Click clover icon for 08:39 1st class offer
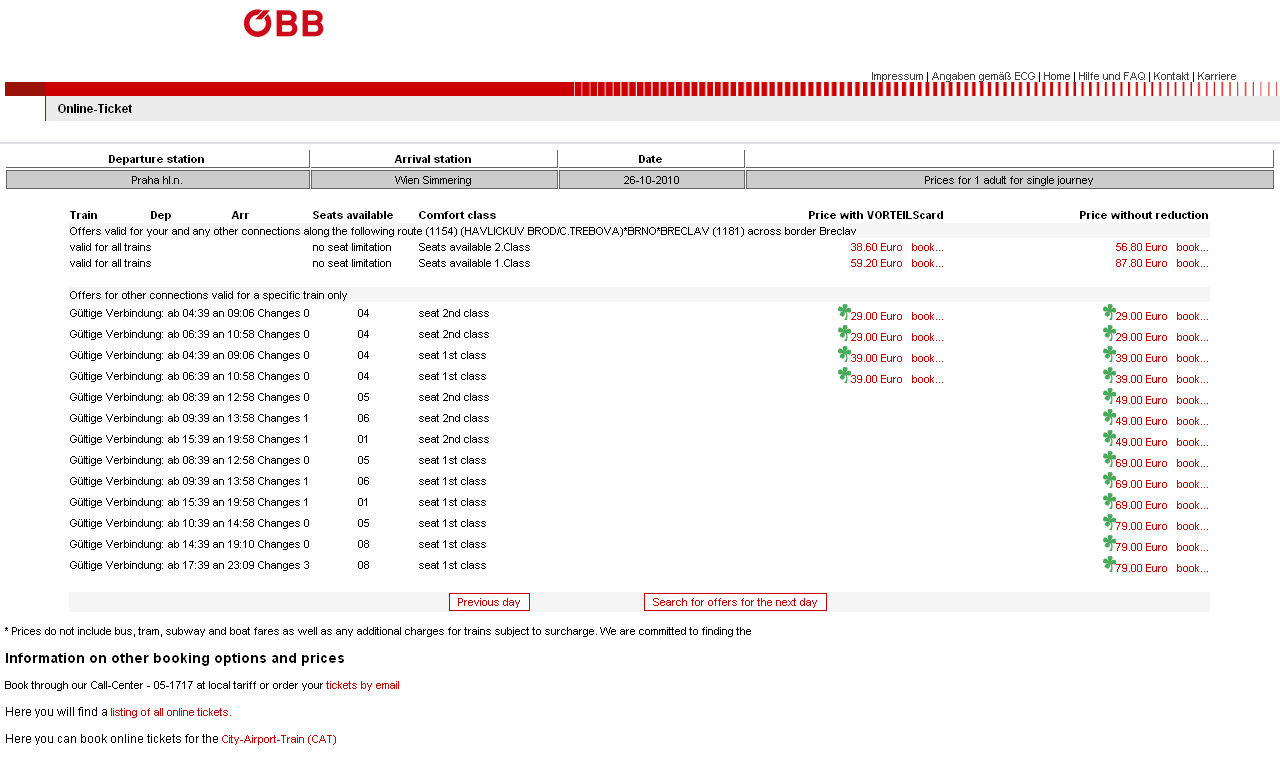Screen dimensions: 1280x776 tap(1109, 459)
